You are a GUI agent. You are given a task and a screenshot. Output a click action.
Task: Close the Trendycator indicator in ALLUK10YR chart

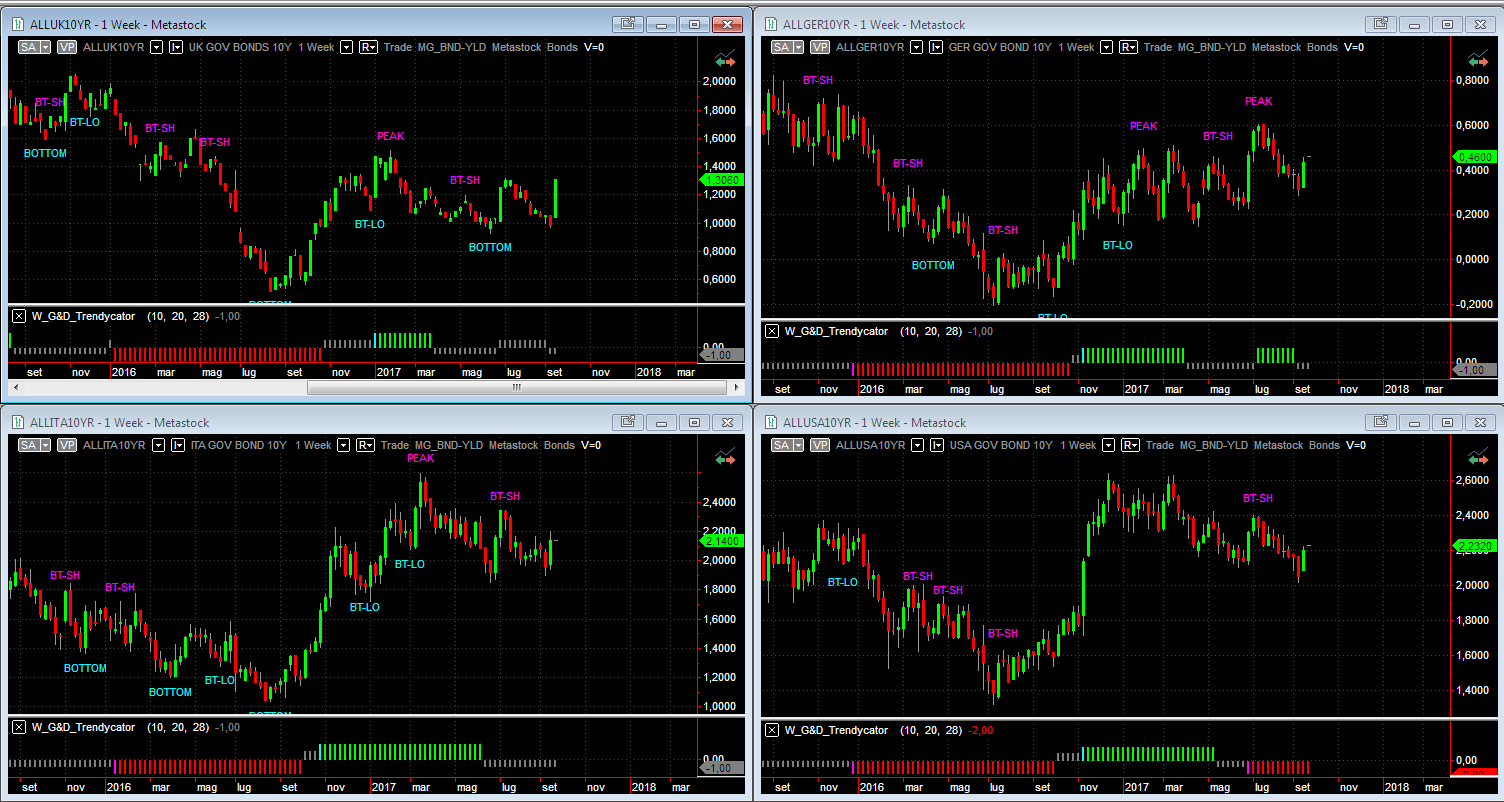click(x=18, y=316)
